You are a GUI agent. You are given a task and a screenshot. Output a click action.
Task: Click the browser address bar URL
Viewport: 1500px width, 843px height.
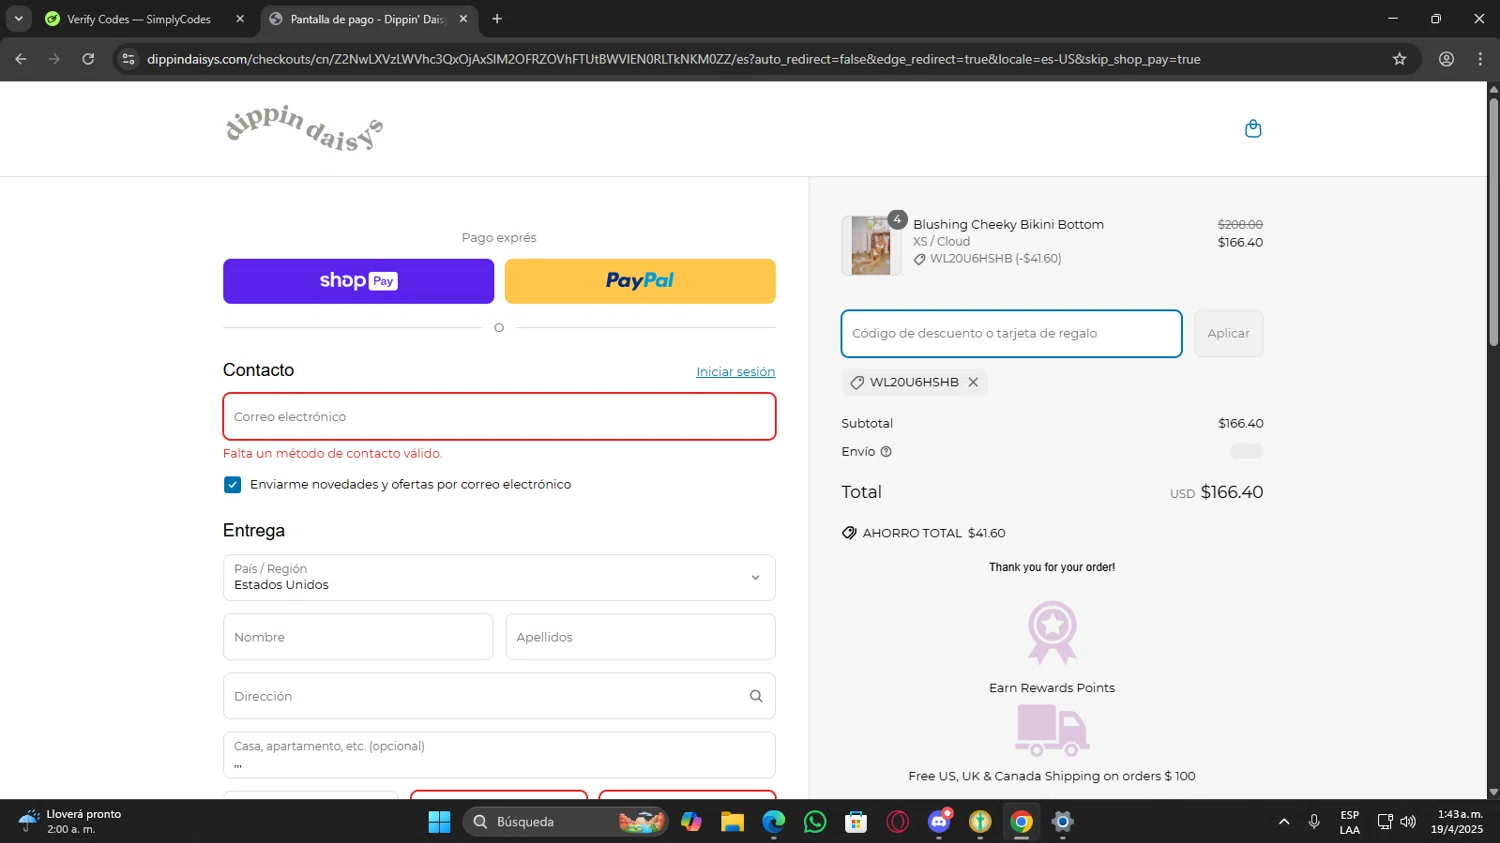pos(673,59)
